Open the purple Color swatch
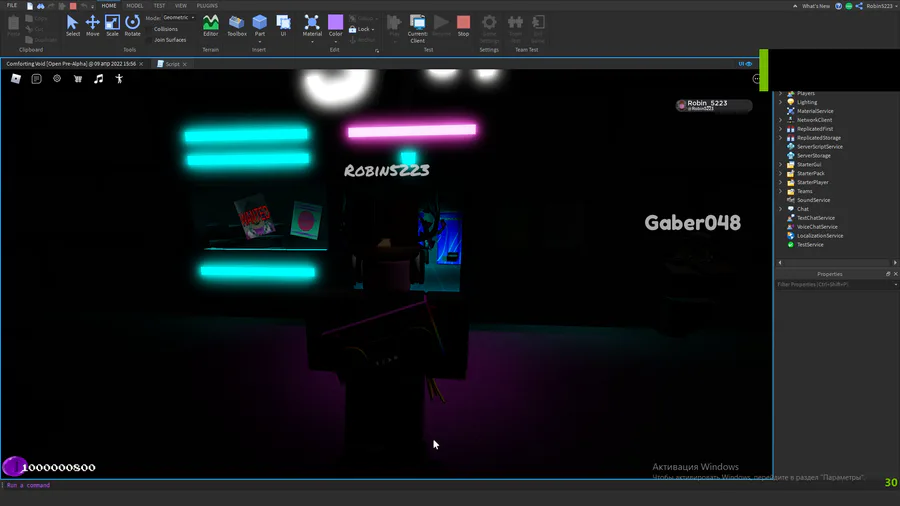This screenshot has width=900, height=506. point(335,22)
